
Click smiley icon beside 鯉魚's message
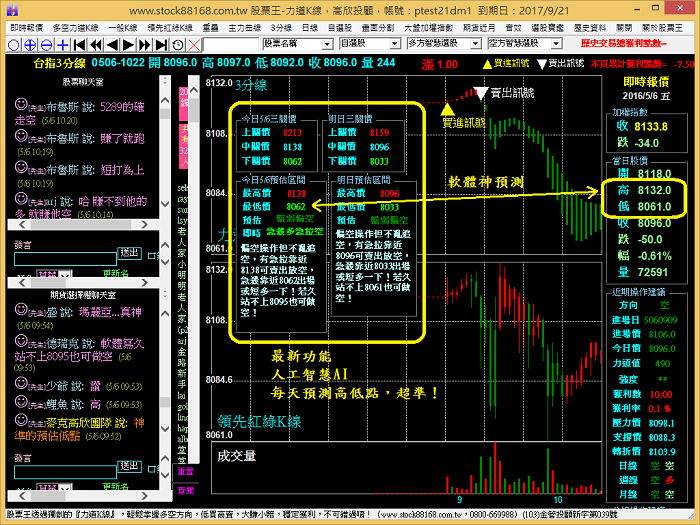click(x=21, y=402)
